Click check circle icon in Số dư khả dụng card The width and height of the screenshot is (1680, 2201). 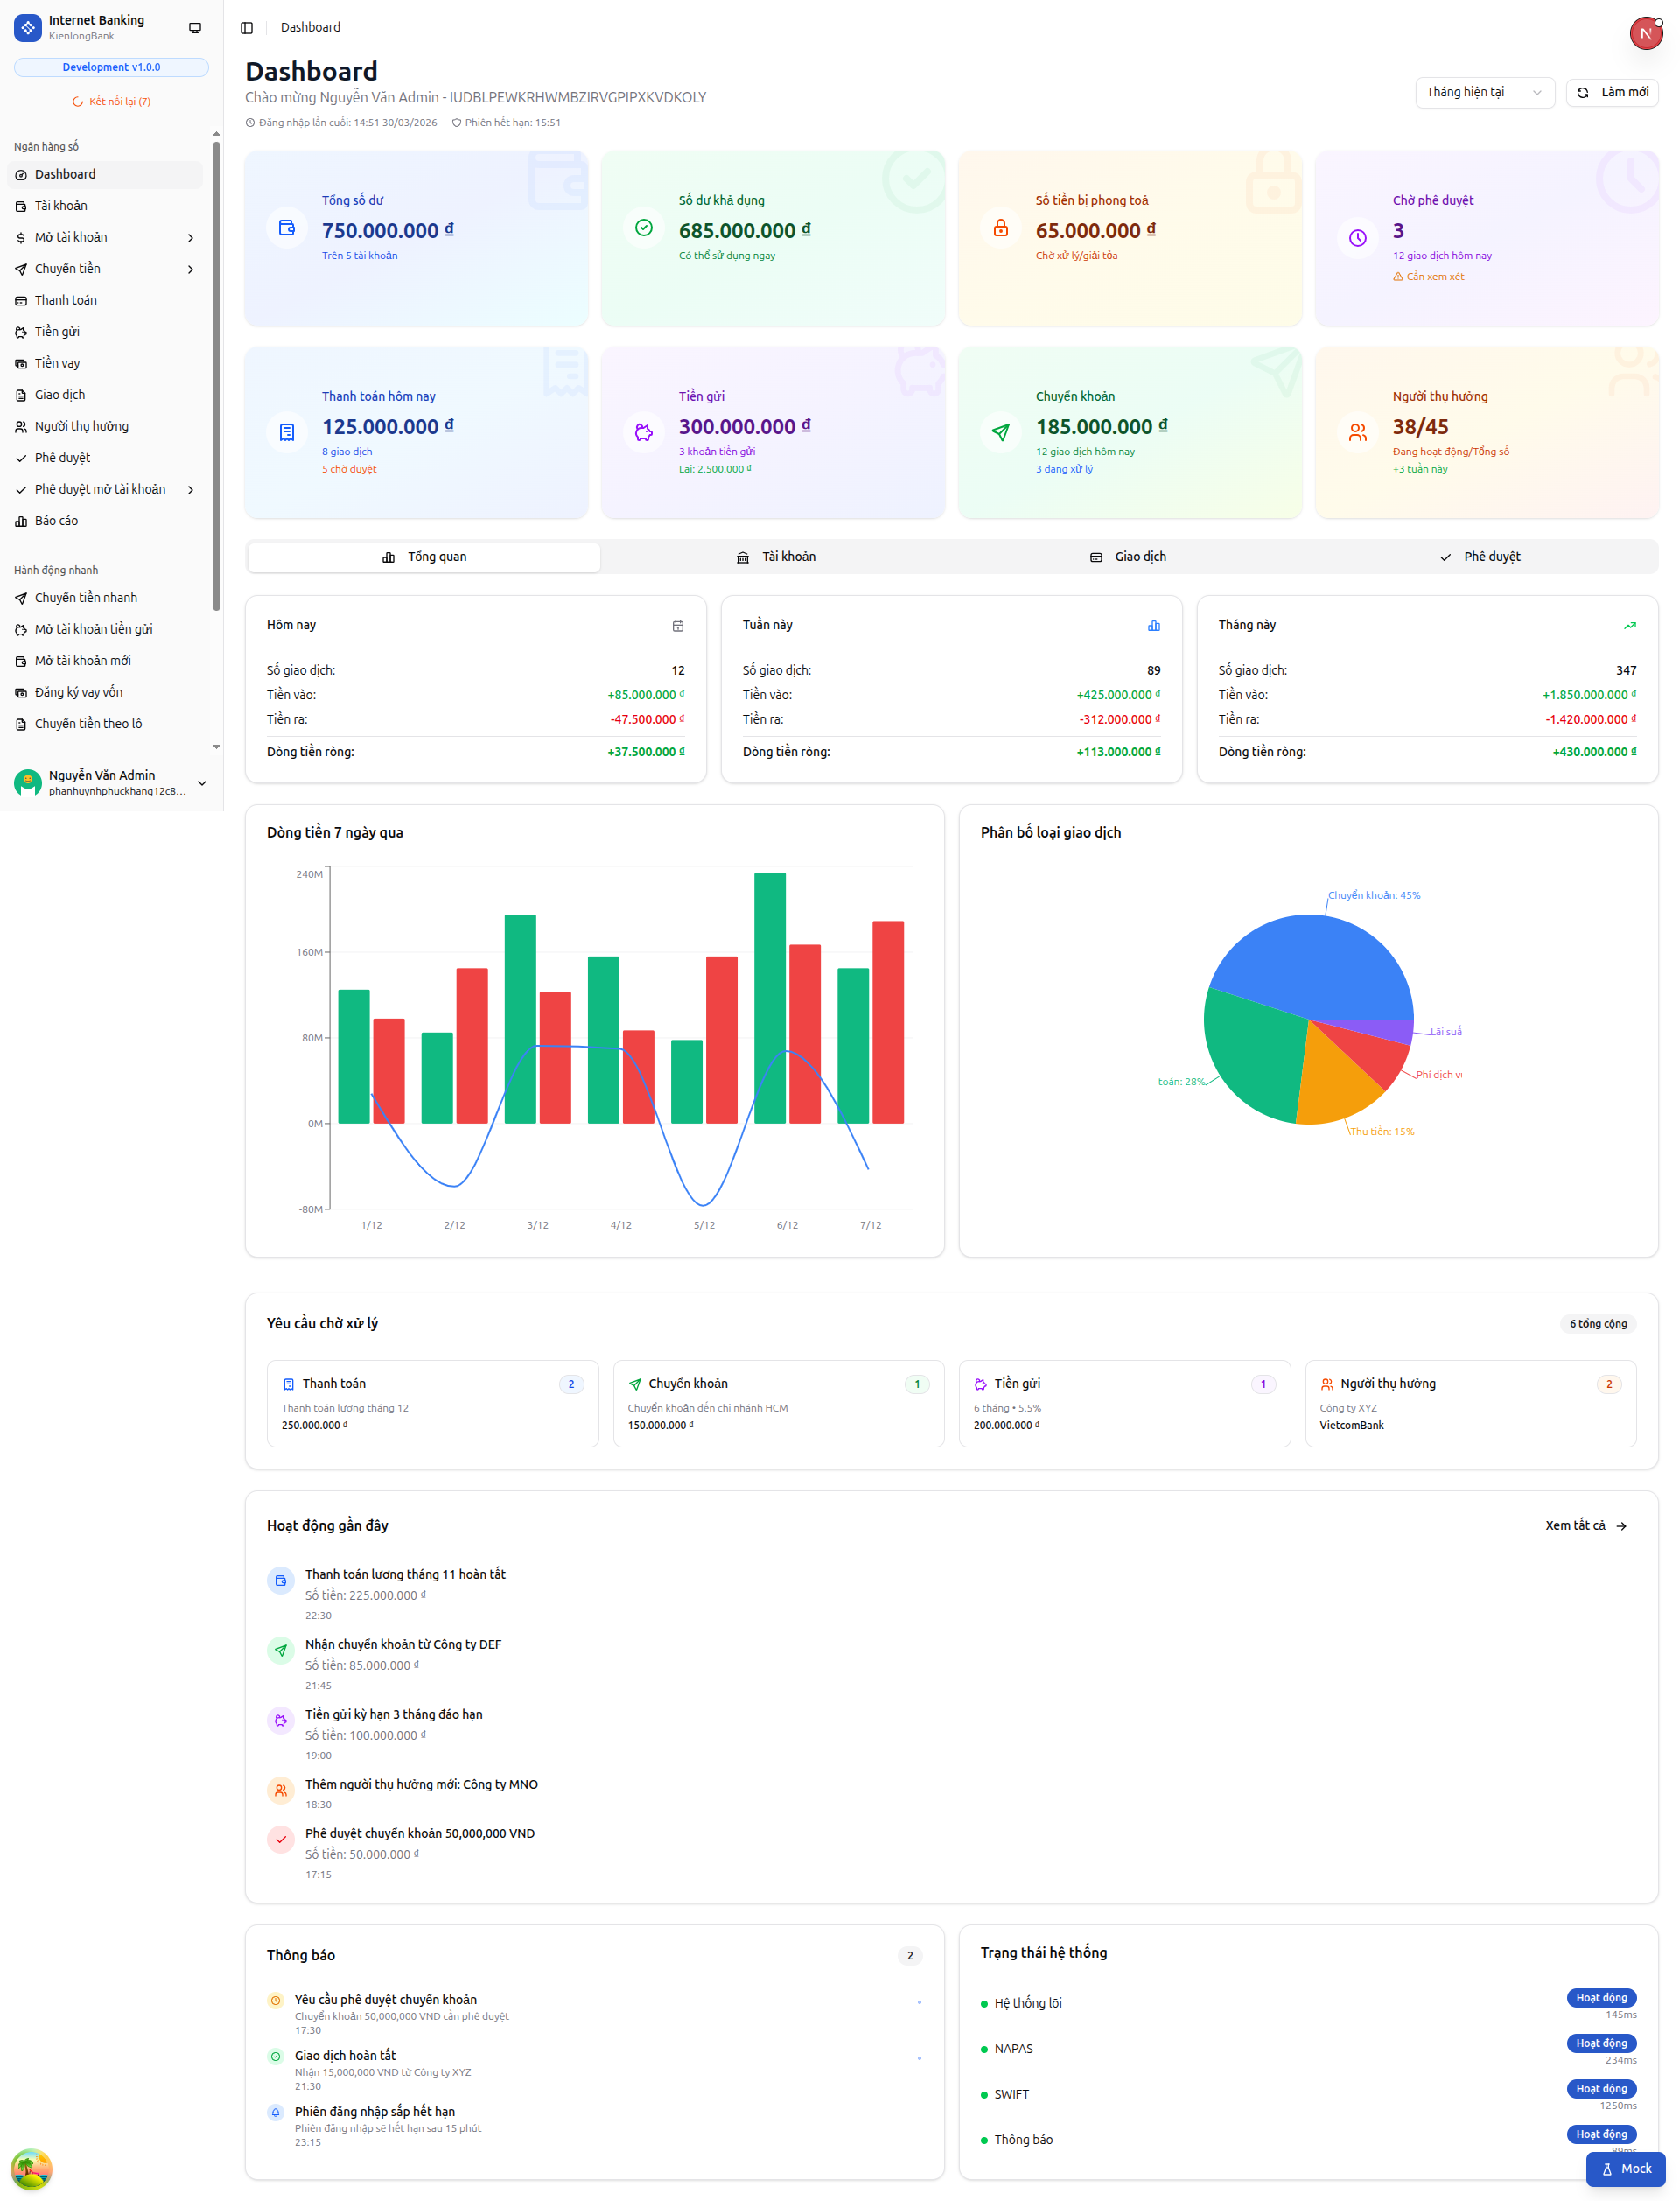point(644,228)
